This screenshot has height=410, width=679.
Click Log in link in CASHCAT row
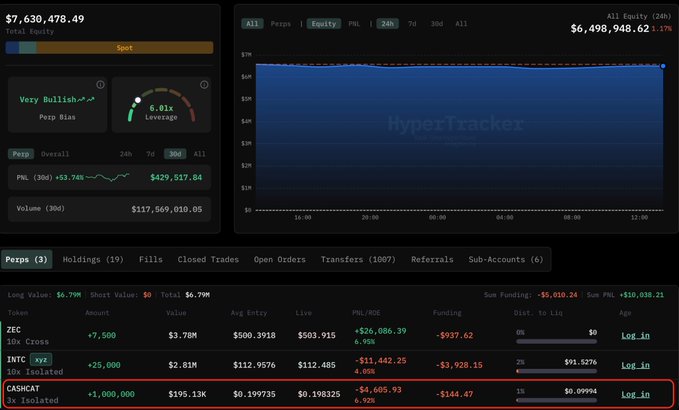tap(635, 394)
